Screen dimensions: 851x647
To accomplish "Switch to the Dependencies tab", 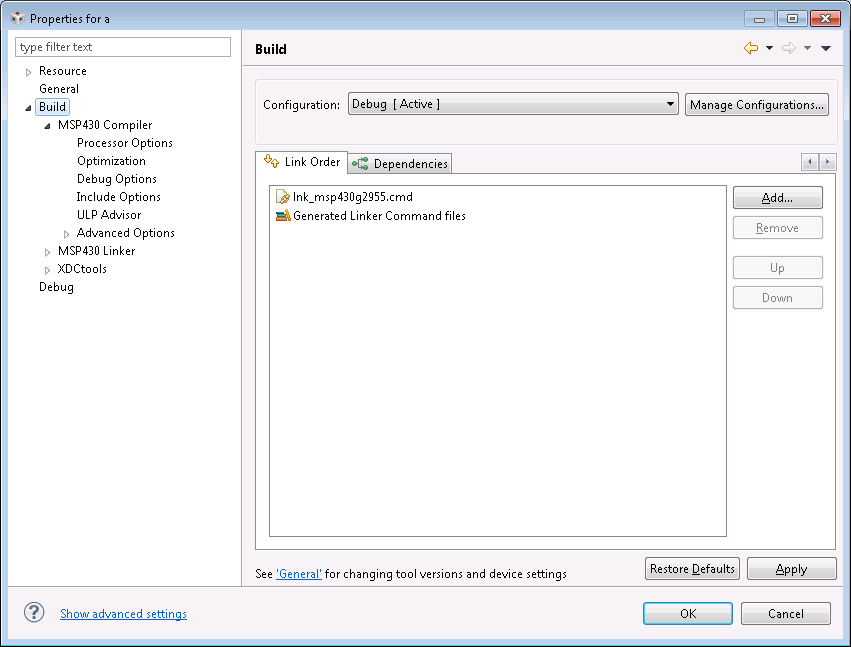I will coord(400,163).
